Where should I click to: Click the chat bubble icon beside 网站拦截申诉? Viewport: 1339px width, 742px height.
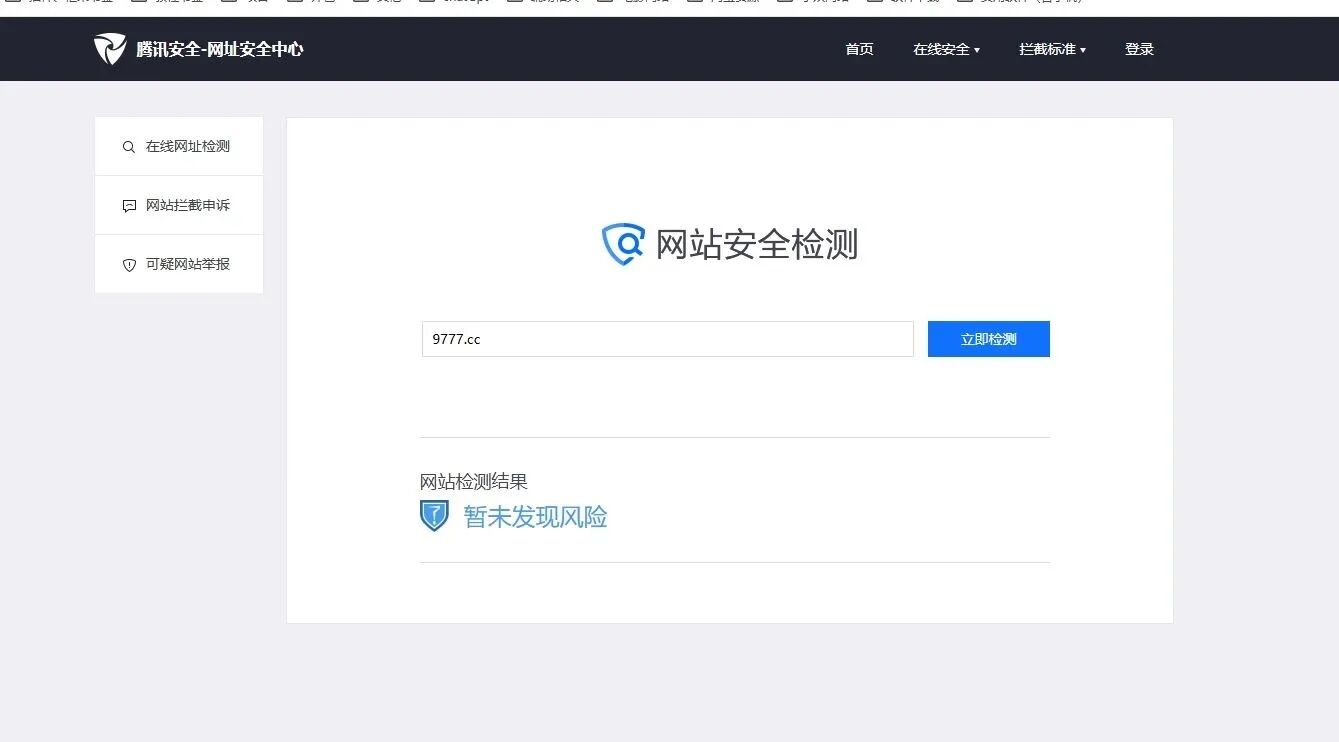tap(129, 206)
